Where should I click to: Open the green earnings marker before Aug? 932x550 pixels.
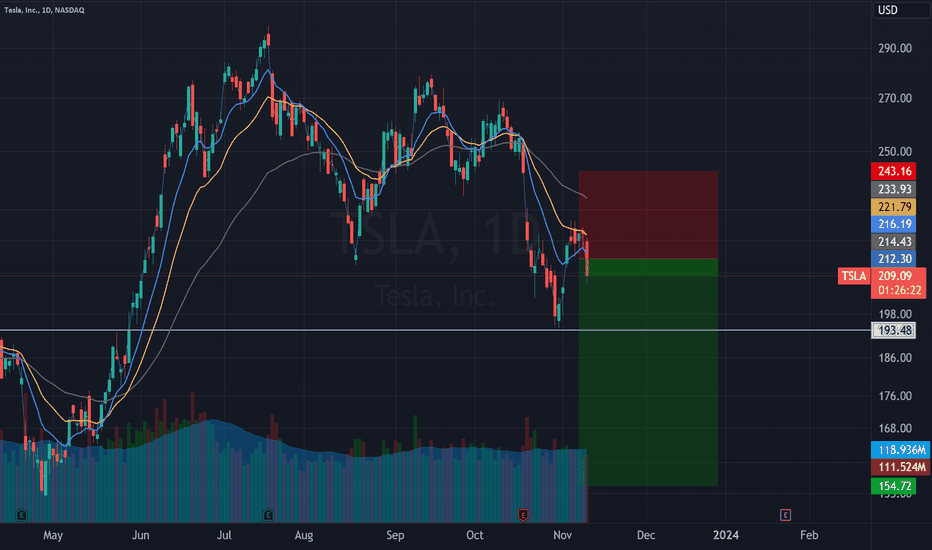[268, 515]
